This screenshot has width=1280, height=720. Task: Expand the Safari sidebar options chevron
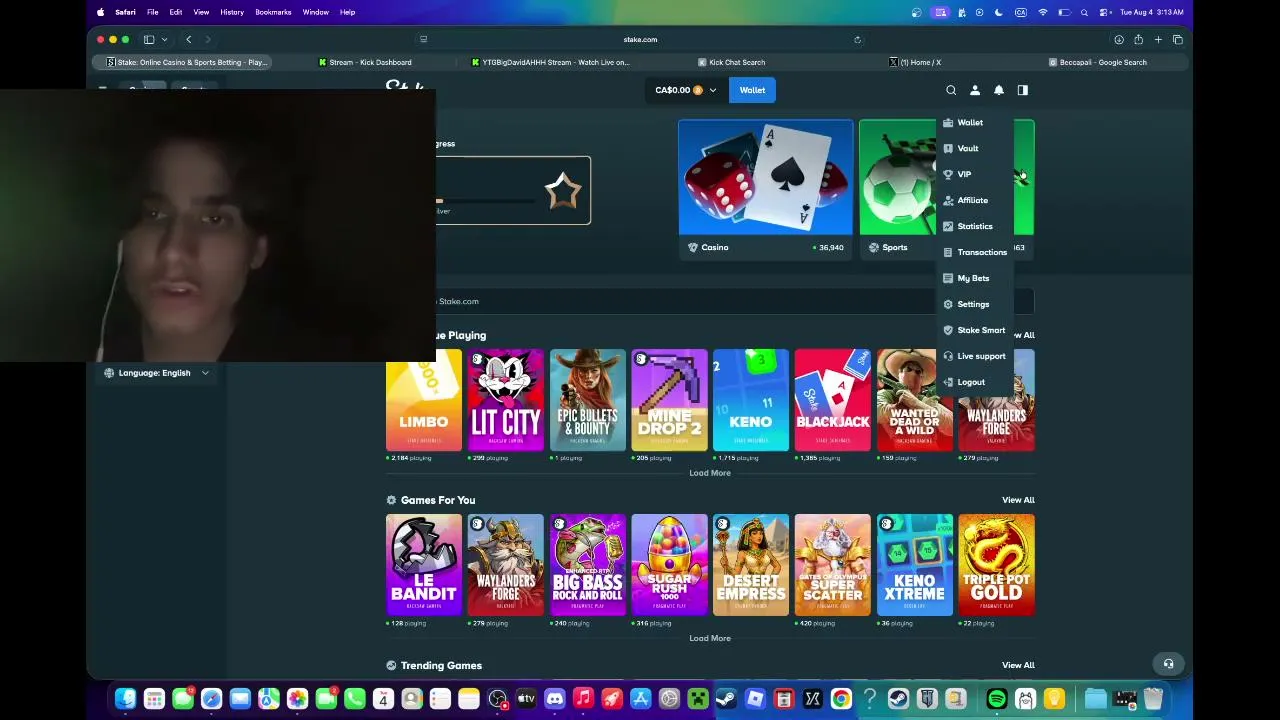pyautogui.click(x=166, y=40)
